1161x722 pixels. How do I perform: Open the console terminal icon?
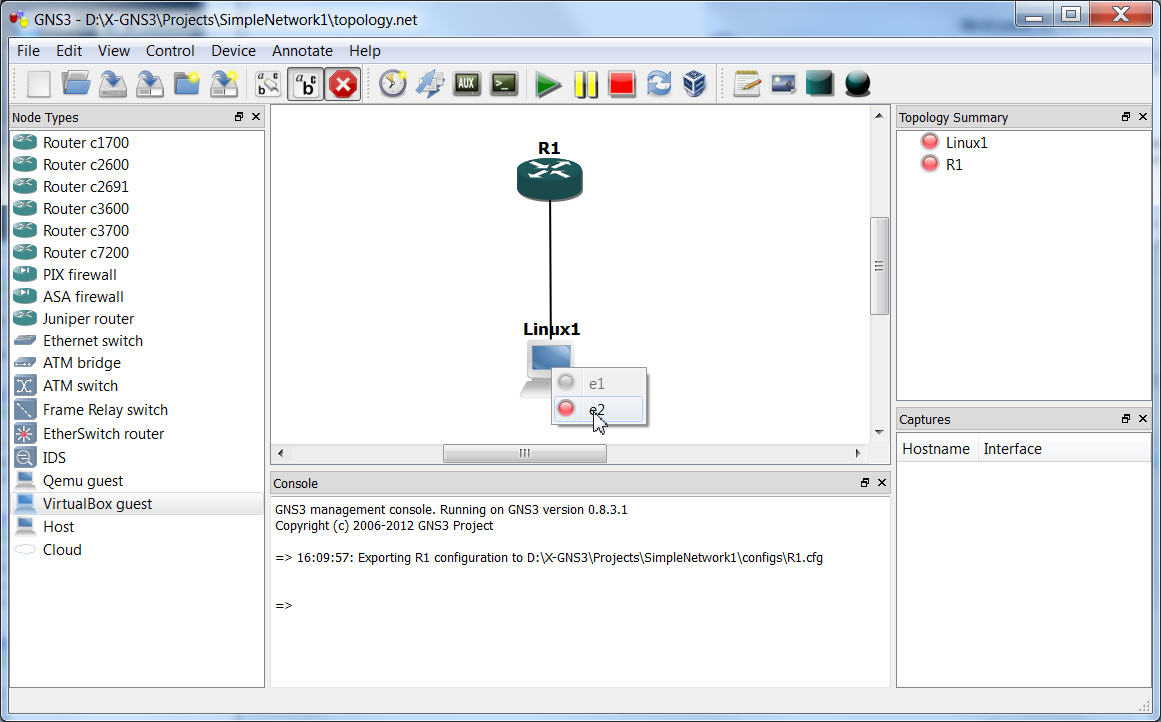pyautogui.click(x=504, y=84)
